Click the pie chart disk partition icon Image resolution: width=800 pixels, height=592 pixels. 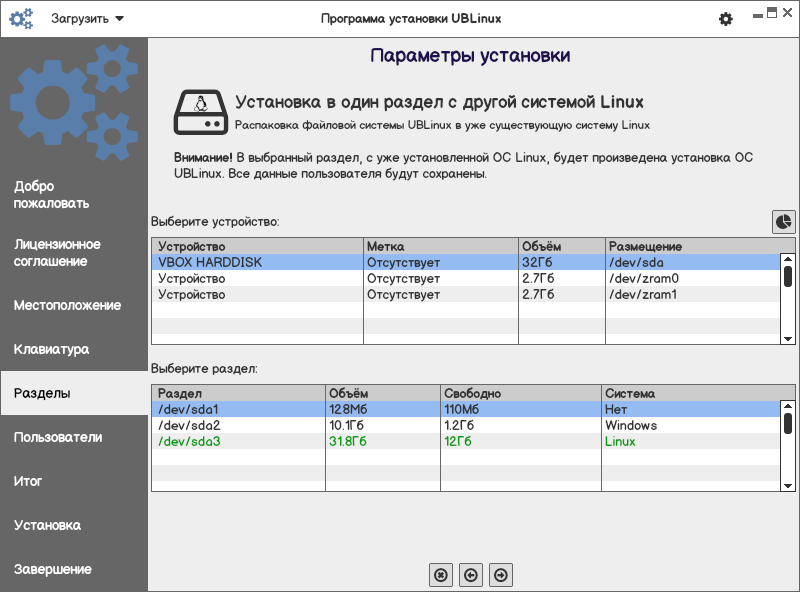783,221
